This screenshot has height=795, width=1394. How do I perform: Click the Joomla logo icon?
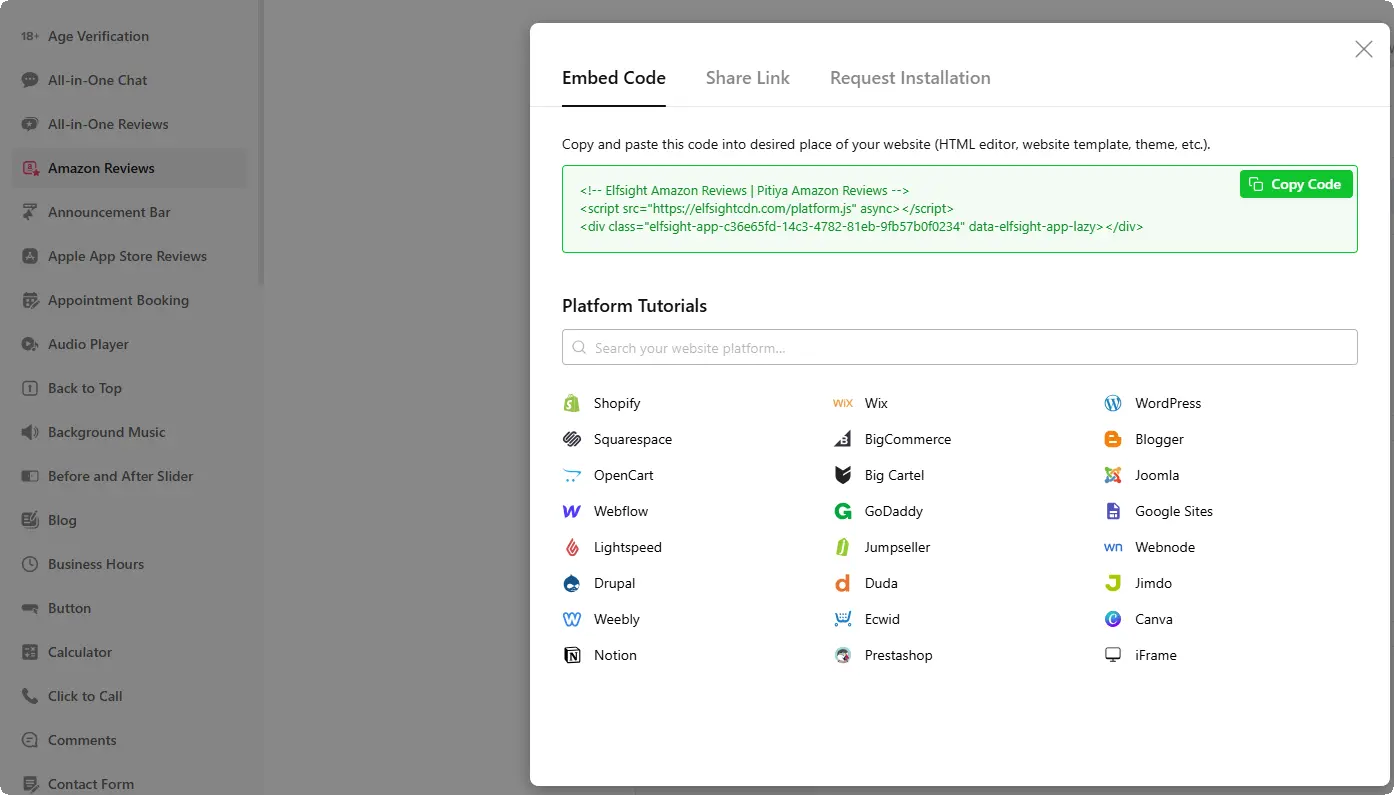click(1113, 475)
